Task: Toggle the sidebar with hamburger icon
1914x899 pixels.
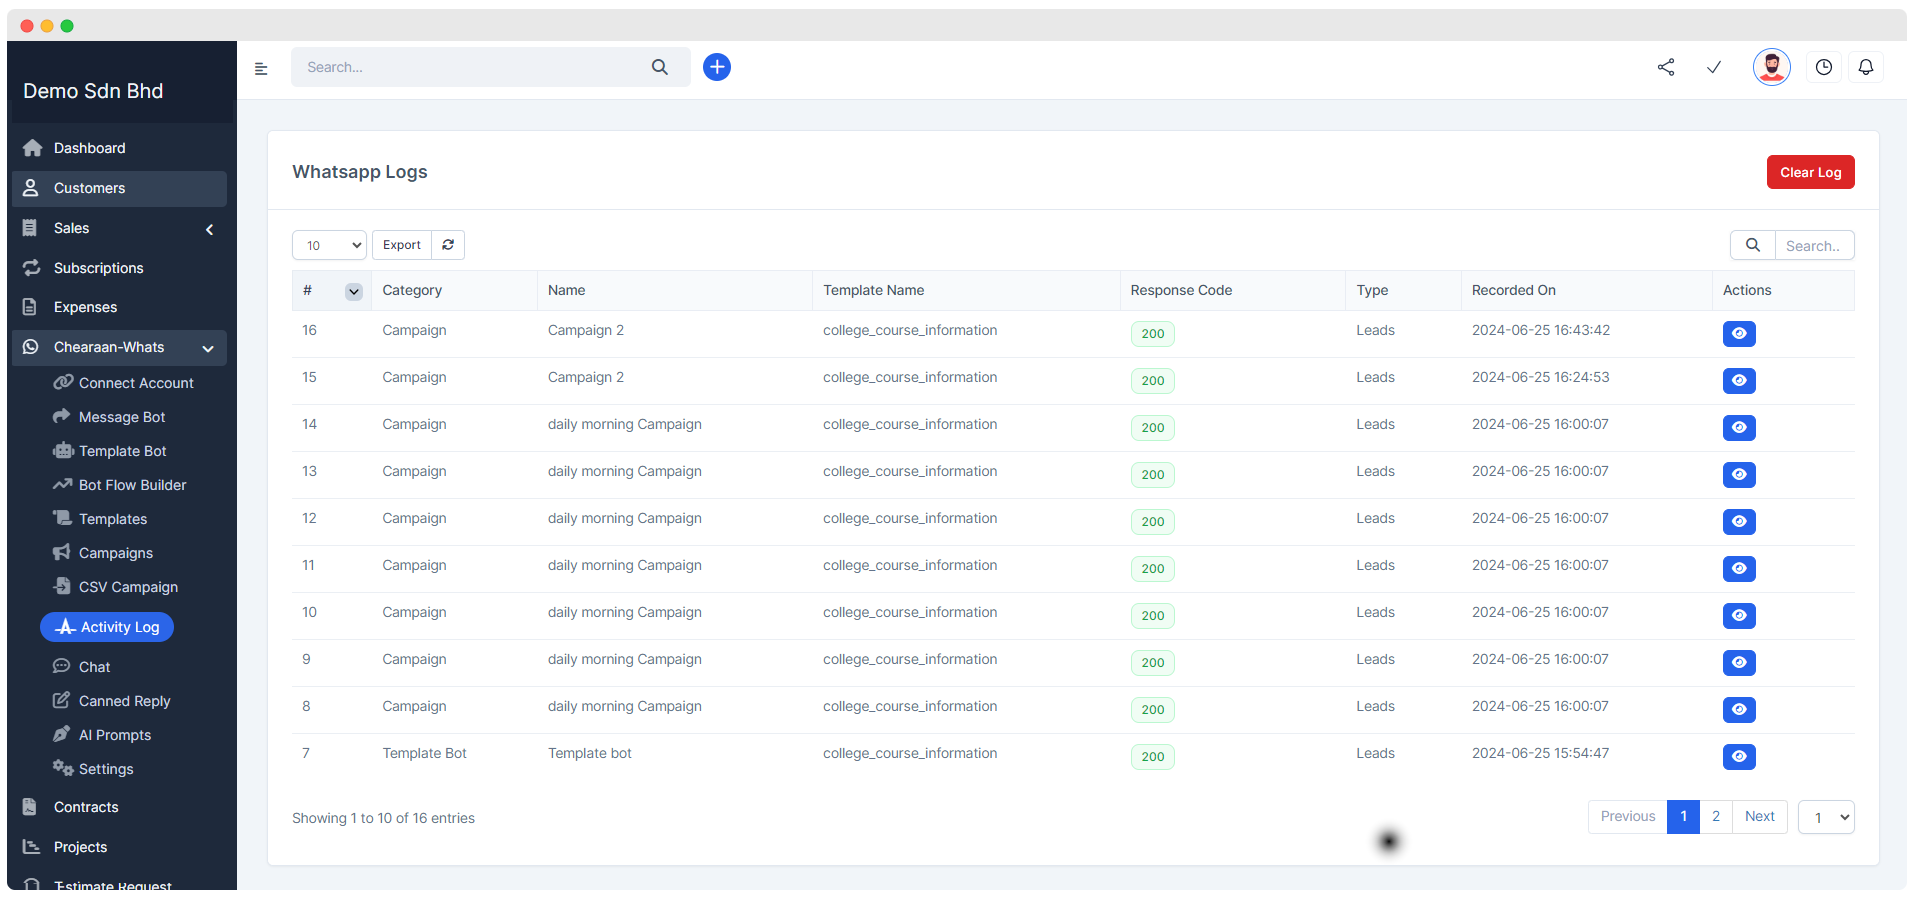Action: pyautogui.click(x=261, y=69)
